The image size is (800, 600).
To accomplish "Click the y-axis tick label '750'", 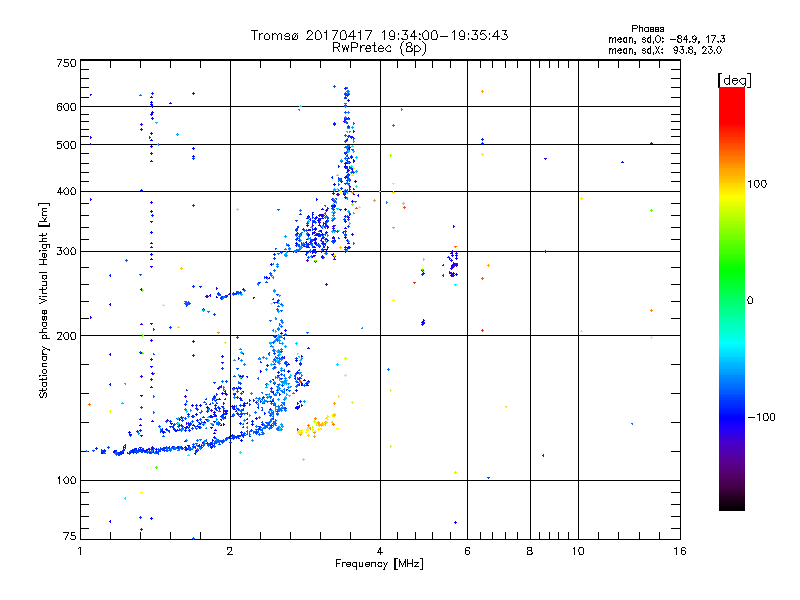I will 67,63.
